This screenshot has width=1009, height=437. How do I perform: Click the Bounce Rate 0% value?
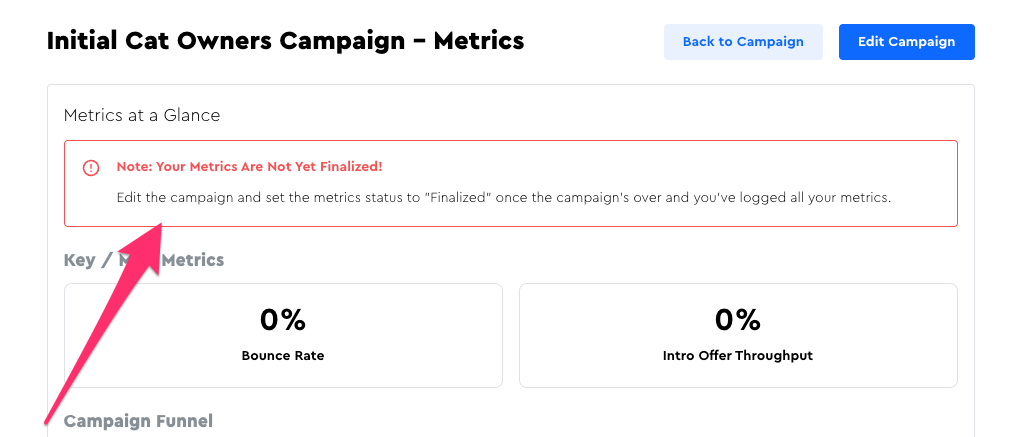(x=283, y=320)
